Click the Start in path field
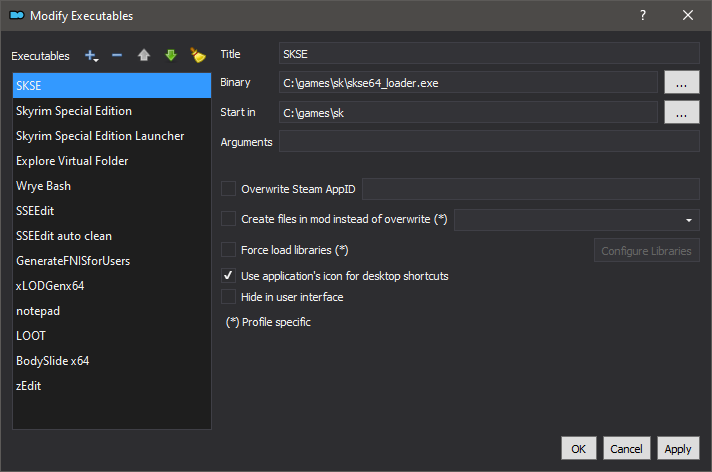 coord(468,112)
